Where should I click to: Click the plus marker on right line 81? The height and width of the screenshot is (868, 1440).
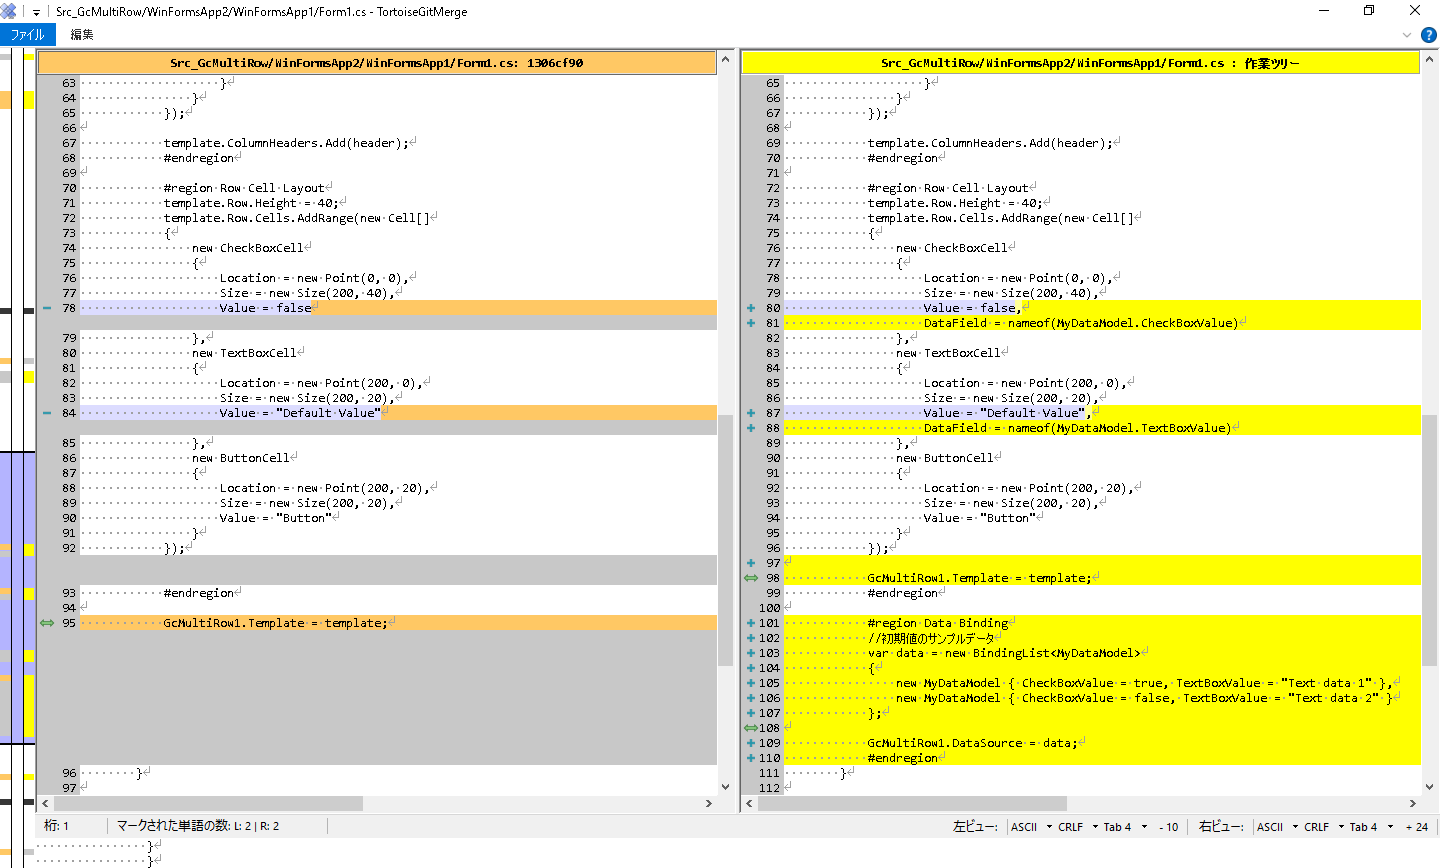751,323
